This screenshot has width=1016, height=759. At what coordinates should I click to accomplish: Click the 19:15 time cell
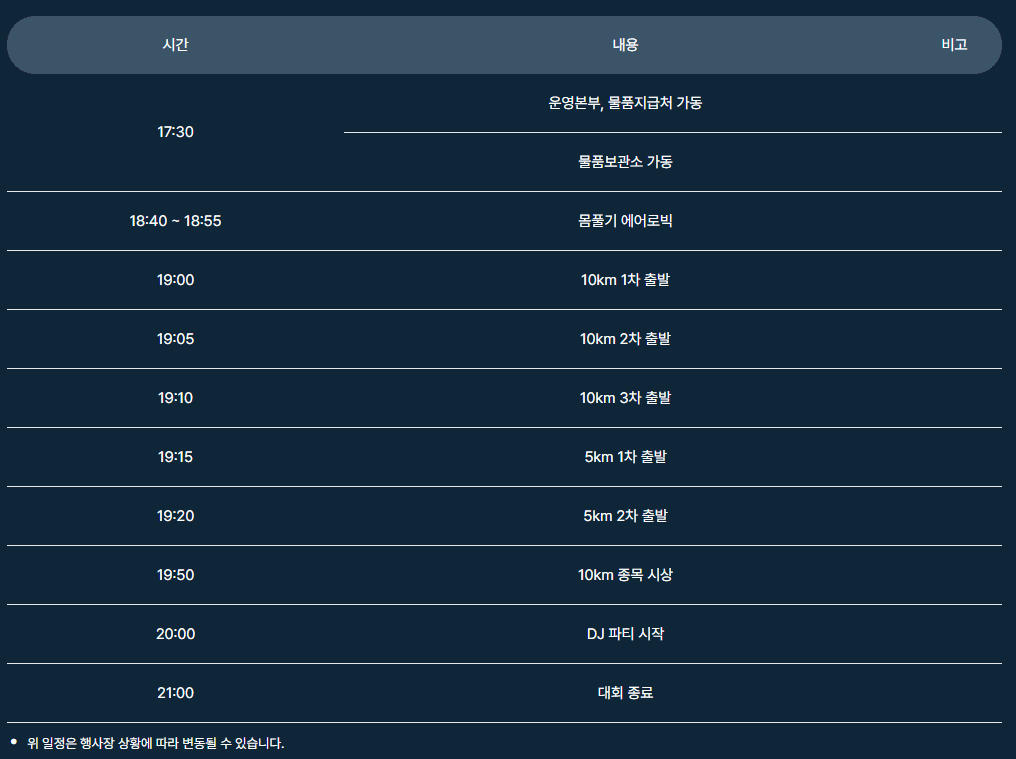coord(175,457)
